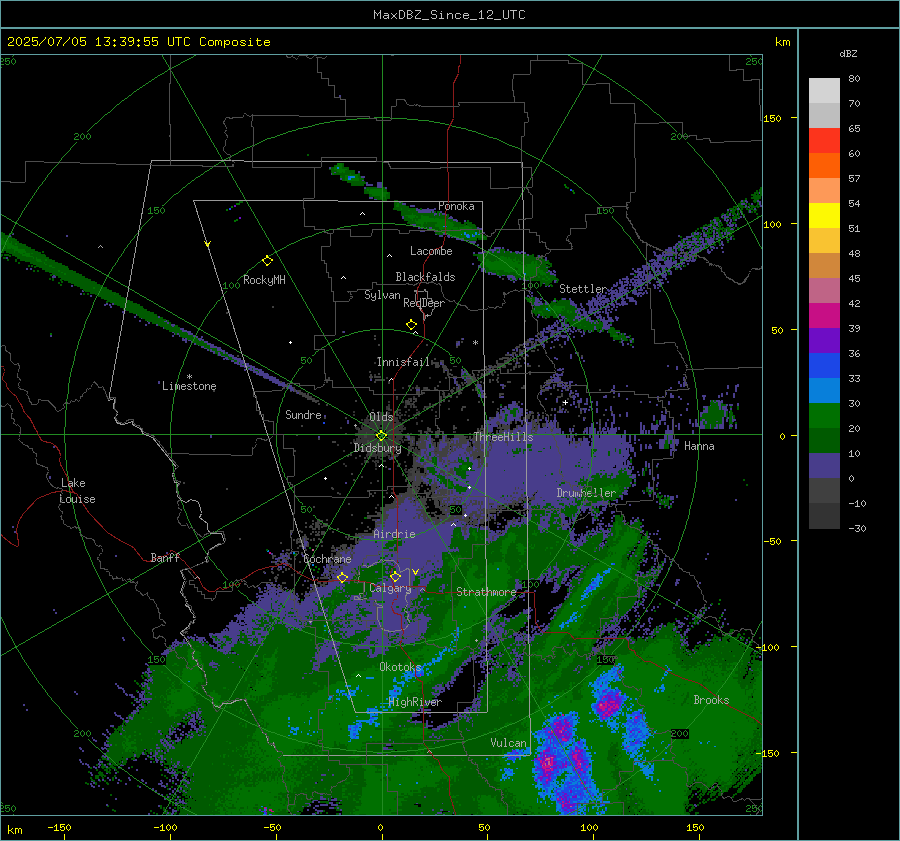Screen dimensions: 900x841
Task: Click the Stettler city label
Action: tap(583, 289)
